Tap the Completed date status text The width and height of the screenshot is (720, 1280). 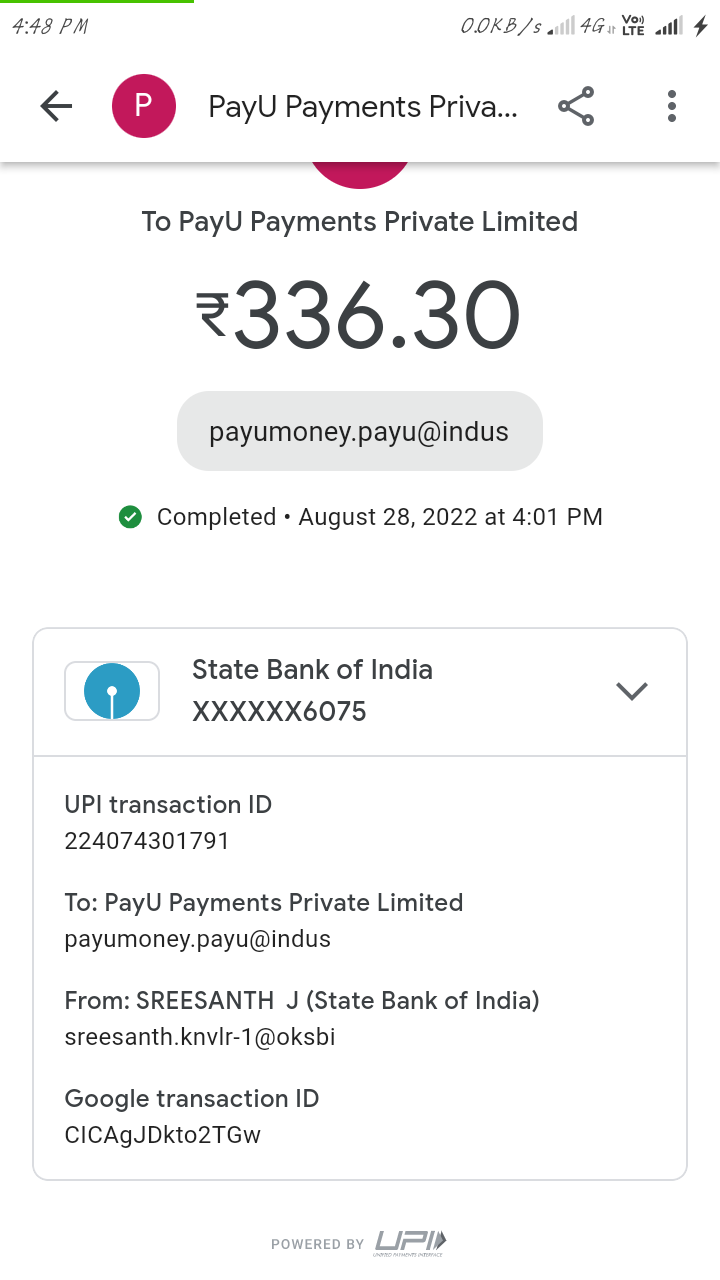(x=380, y=517)
